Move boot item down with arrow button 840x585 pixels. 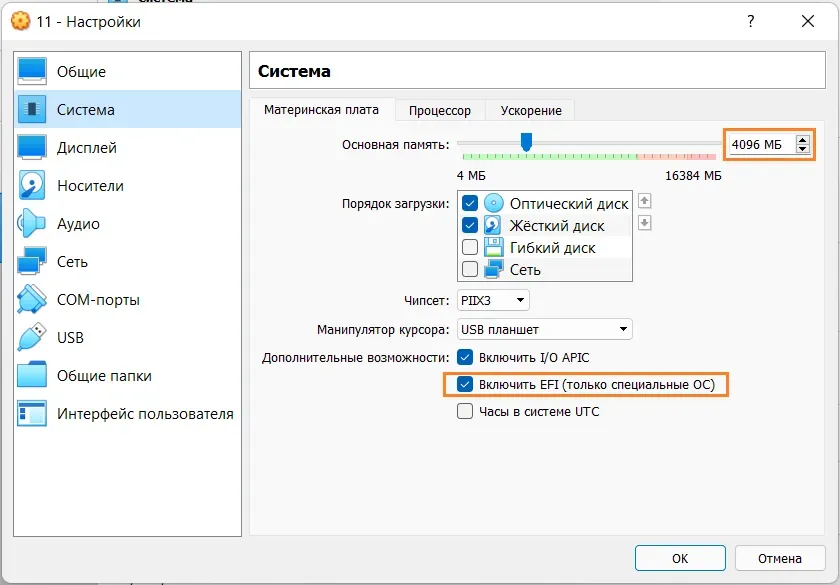(644, 222)
